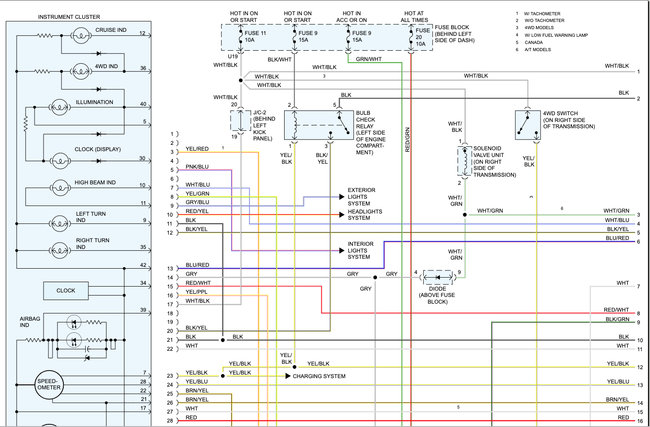The height and width of the screenshot is (427, 650).
Task: Select the 4WD MODELS legend entry
Action: pos(539,28)
